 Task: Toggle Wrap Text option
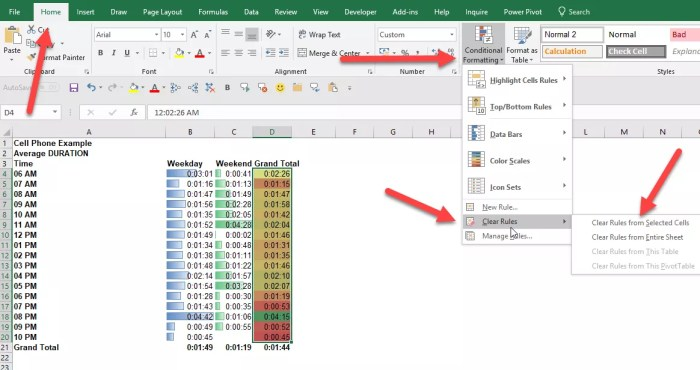coord(319,34)
